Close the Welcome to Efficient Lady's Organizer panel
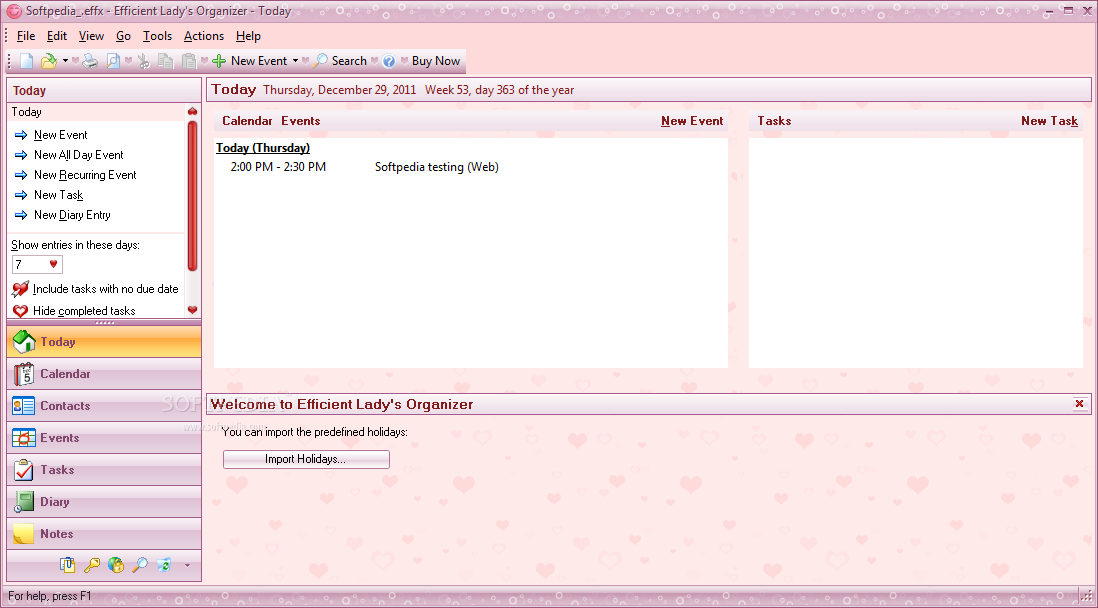This screenshot has width=1098, height=608. 1079,403
